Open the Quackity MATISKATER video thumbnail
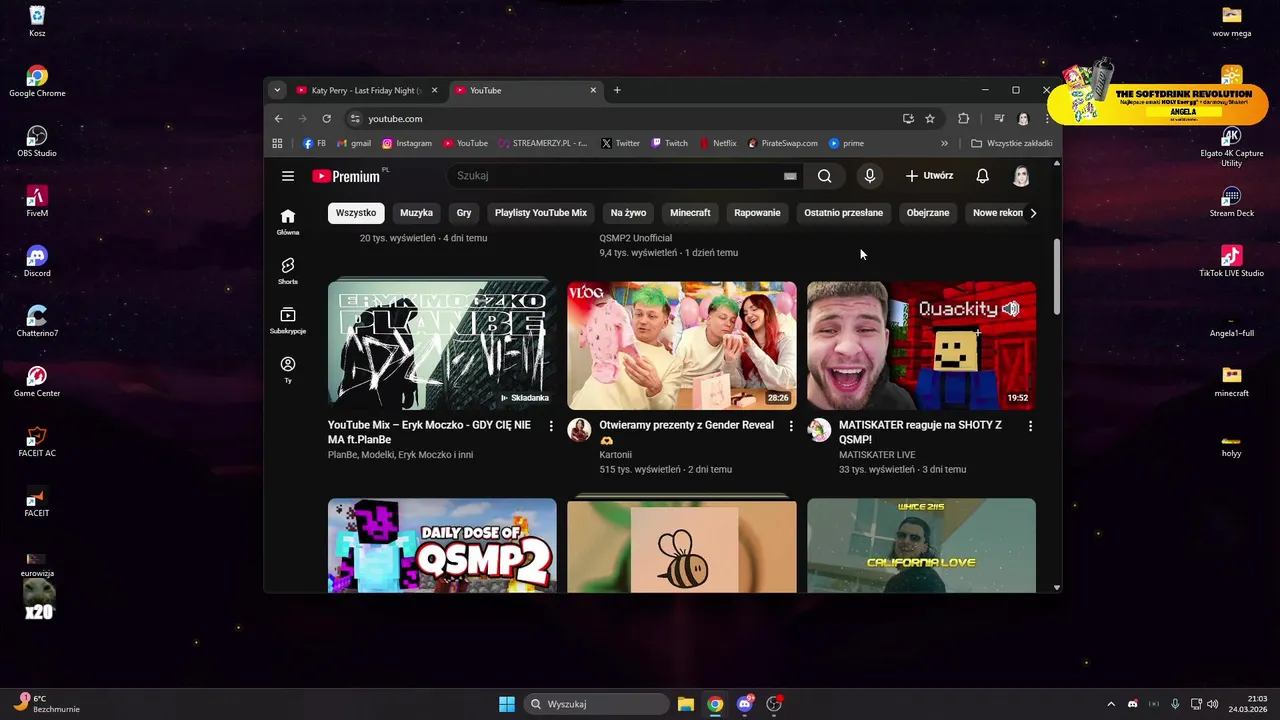The width and height of the screenshot is (1280, 720). click(921, 346)
